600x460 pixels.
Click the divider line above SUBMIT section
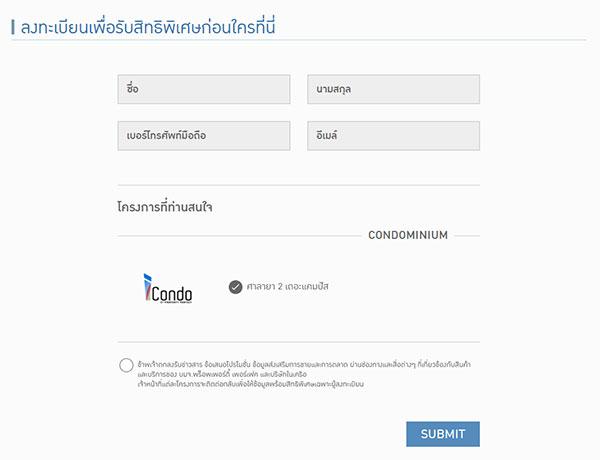pyautogui.click(x=298, y=342)
